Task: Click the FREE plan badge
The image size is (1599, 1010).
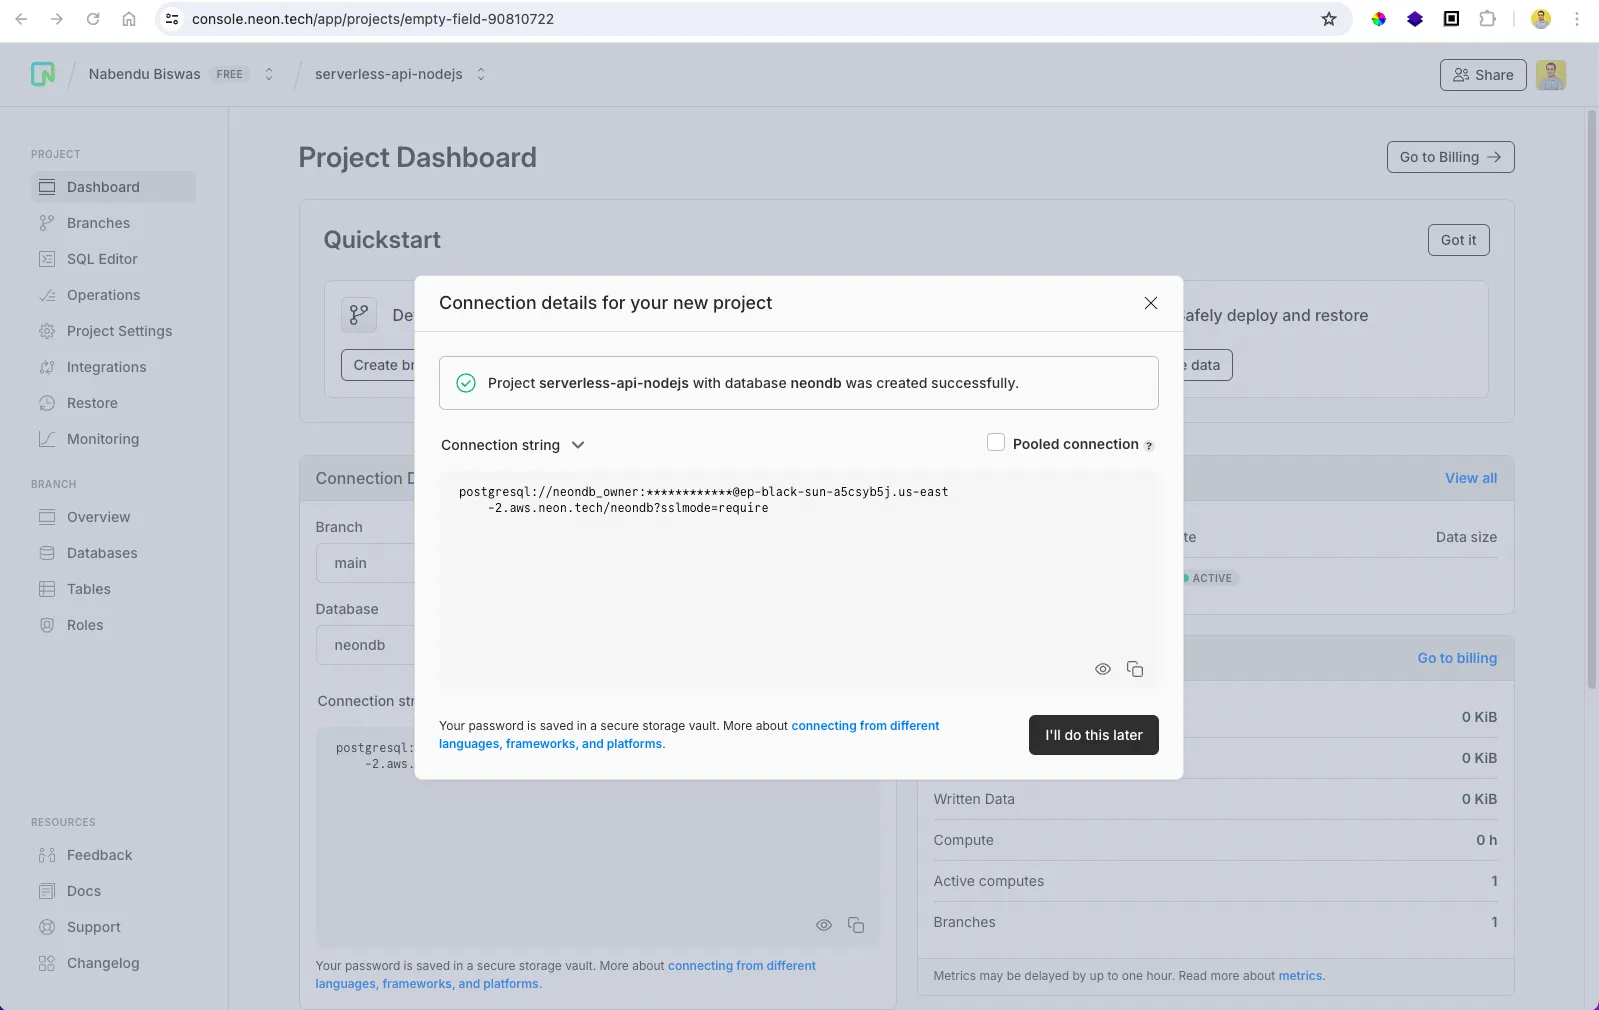Action: tap(230, 74)
